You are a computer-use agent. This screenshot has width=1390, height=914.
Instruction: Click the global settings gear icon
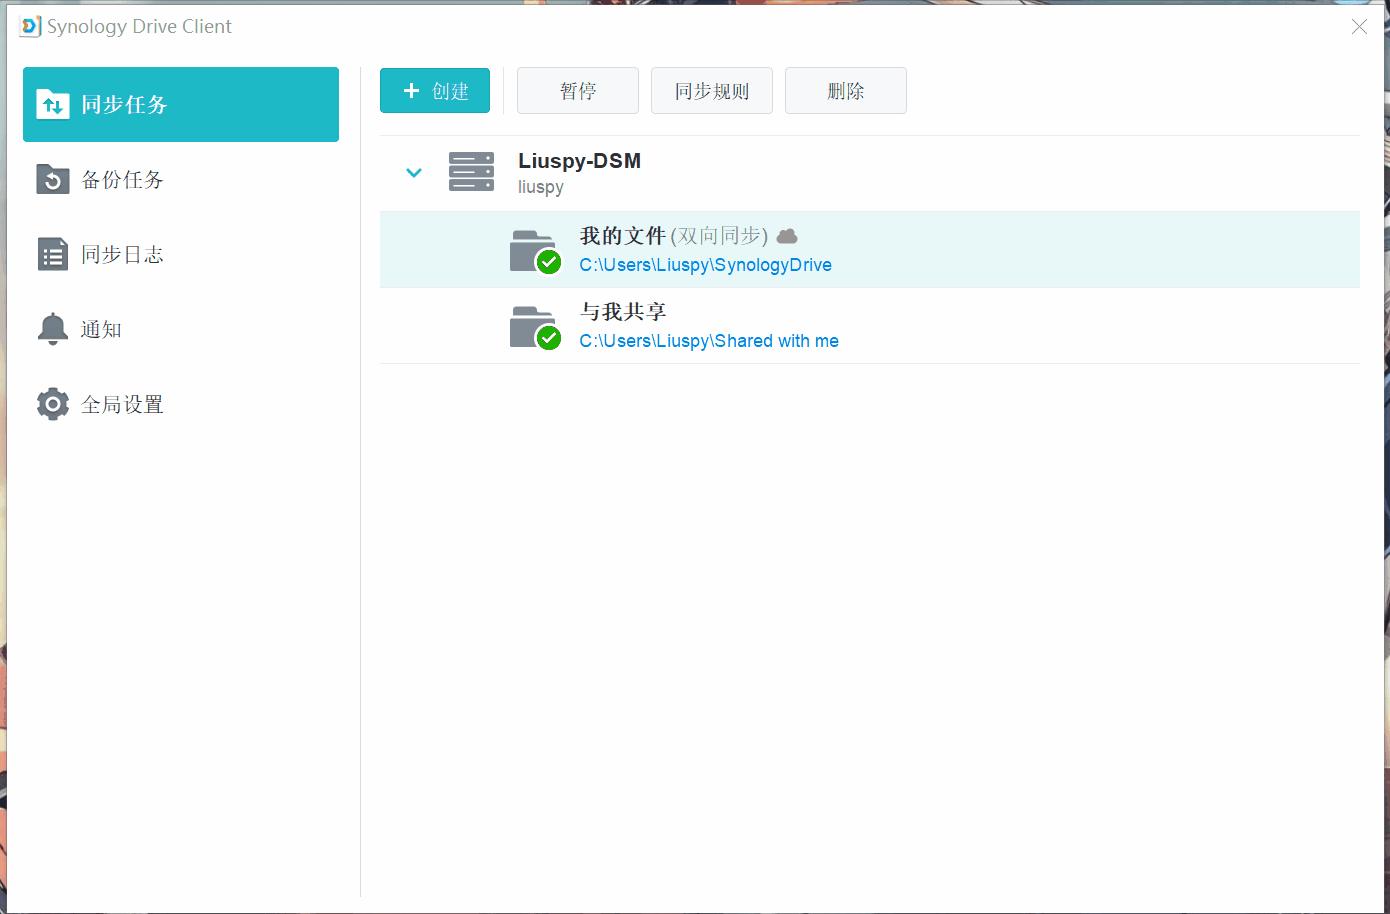[53, 404]
